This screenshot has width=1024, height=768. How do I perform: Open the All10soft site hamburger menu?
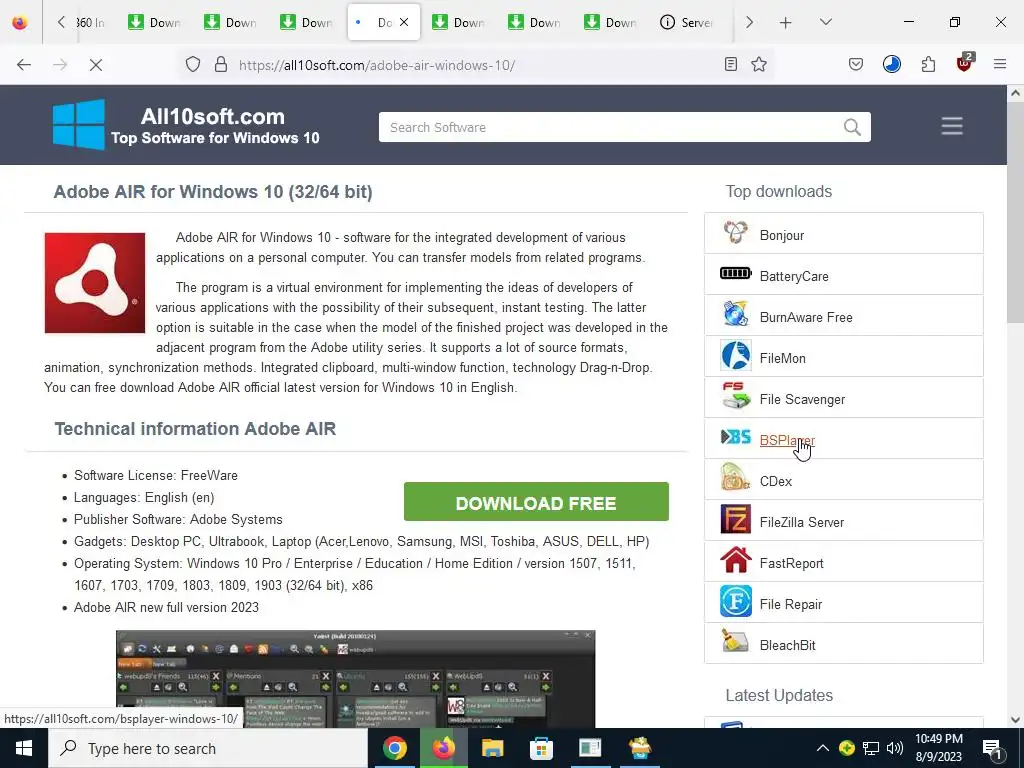pyautogui.click(x=952, y=126)
